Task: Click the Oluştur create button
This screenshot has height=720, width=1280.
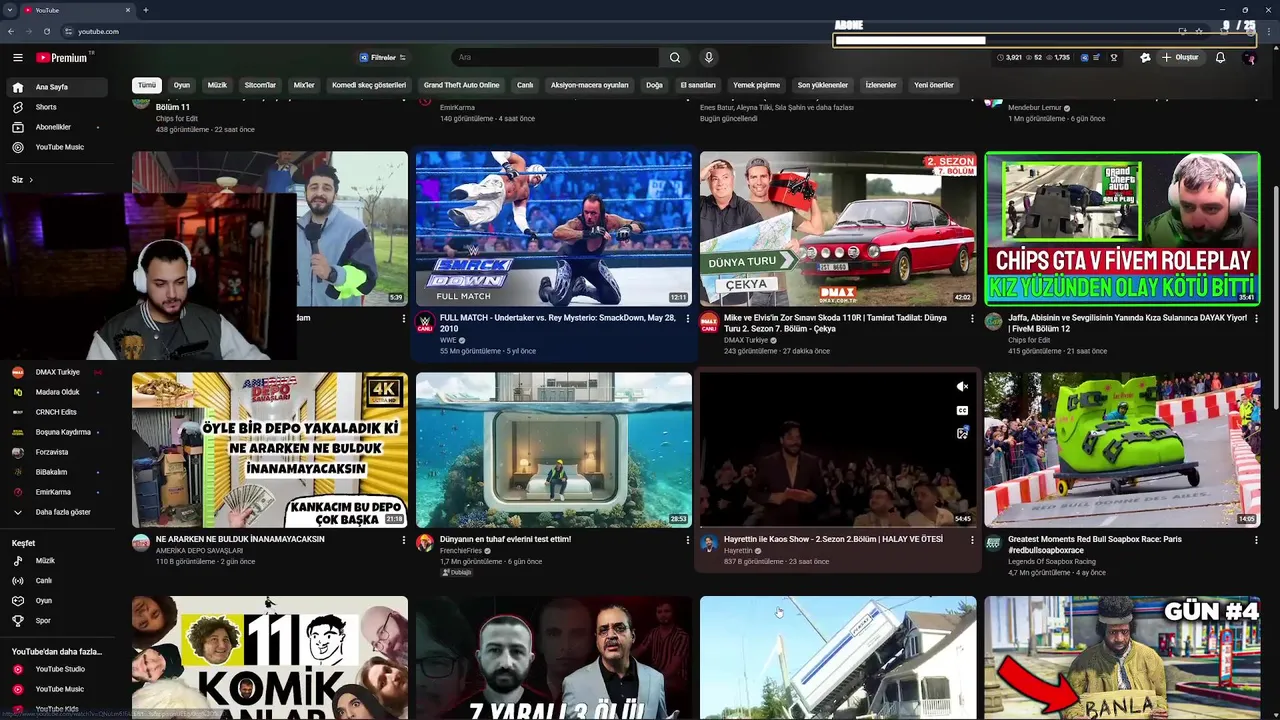Action: click(x=1180, y=58)
